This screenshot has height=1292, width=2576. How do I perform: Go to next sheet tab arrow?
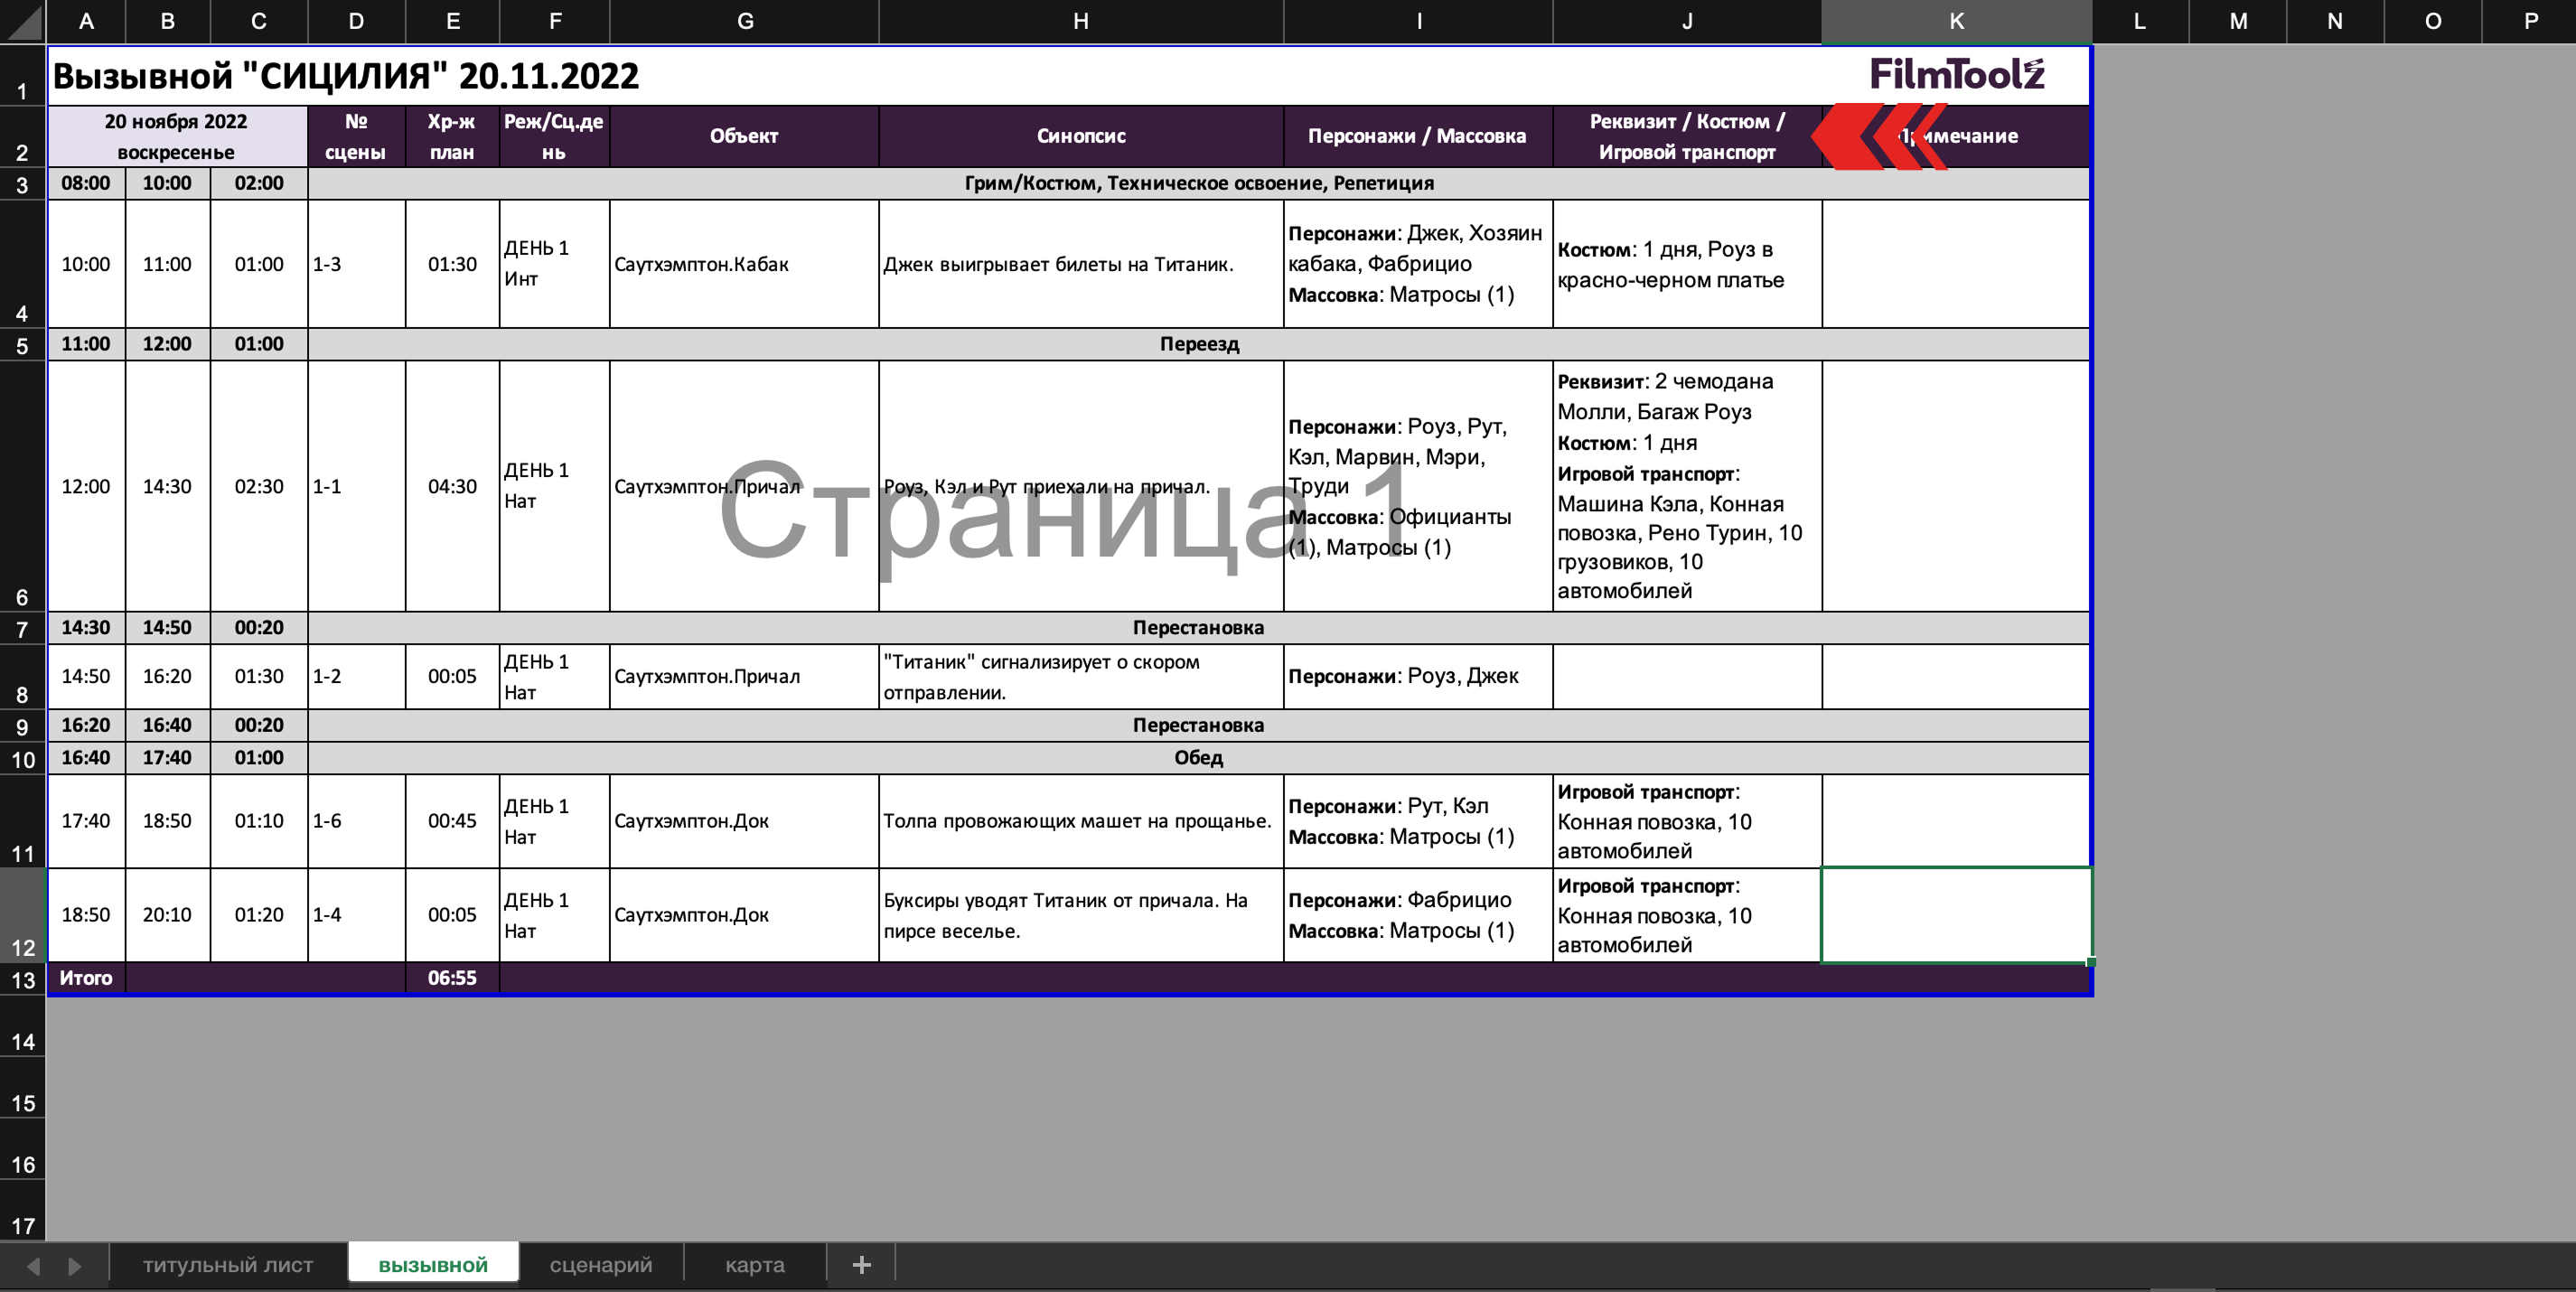click(74, 1266)
